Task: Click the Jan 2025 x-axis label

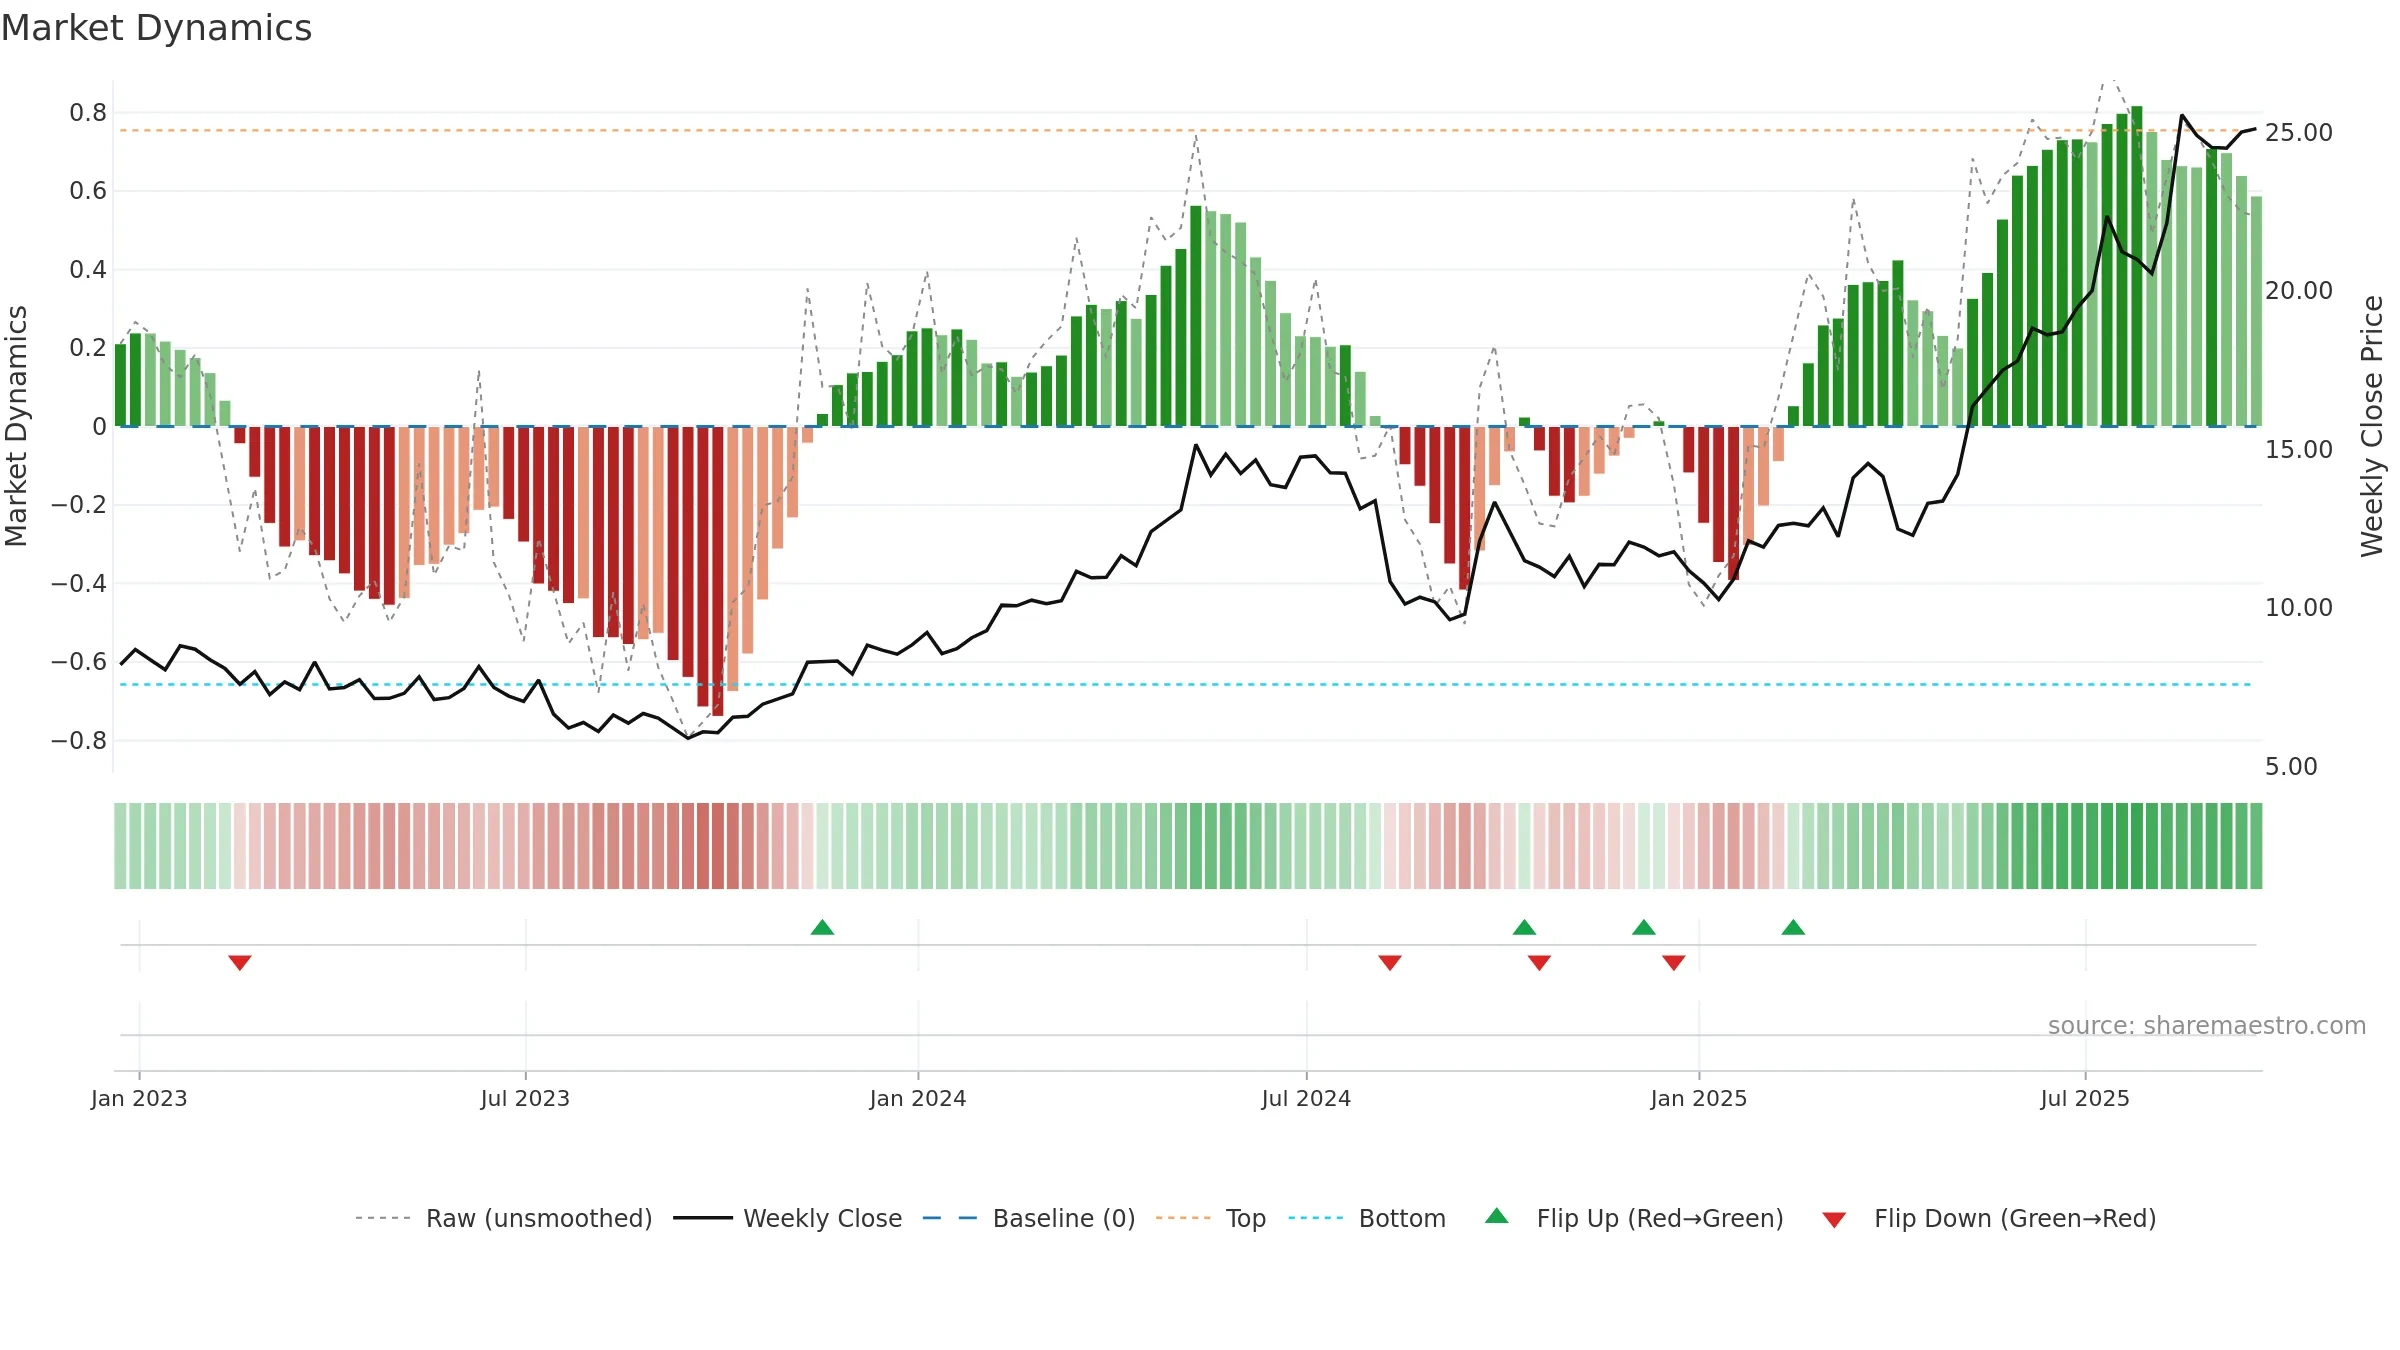Action: point(1699,1098)
